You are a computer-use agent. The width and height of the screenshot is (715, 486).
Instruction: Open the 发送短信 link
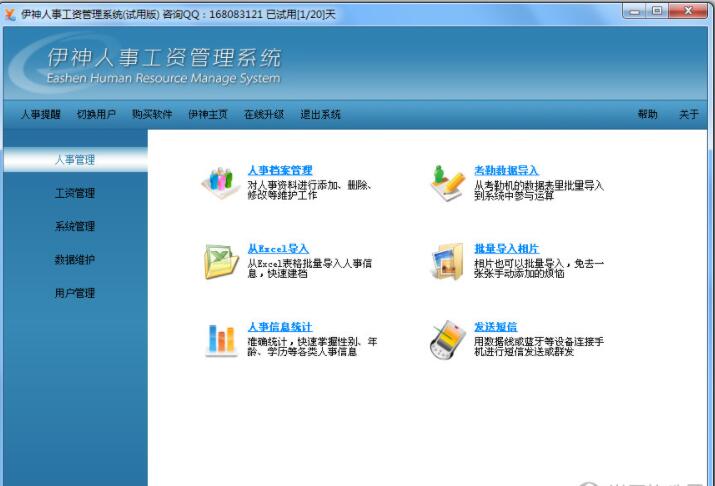496,327
